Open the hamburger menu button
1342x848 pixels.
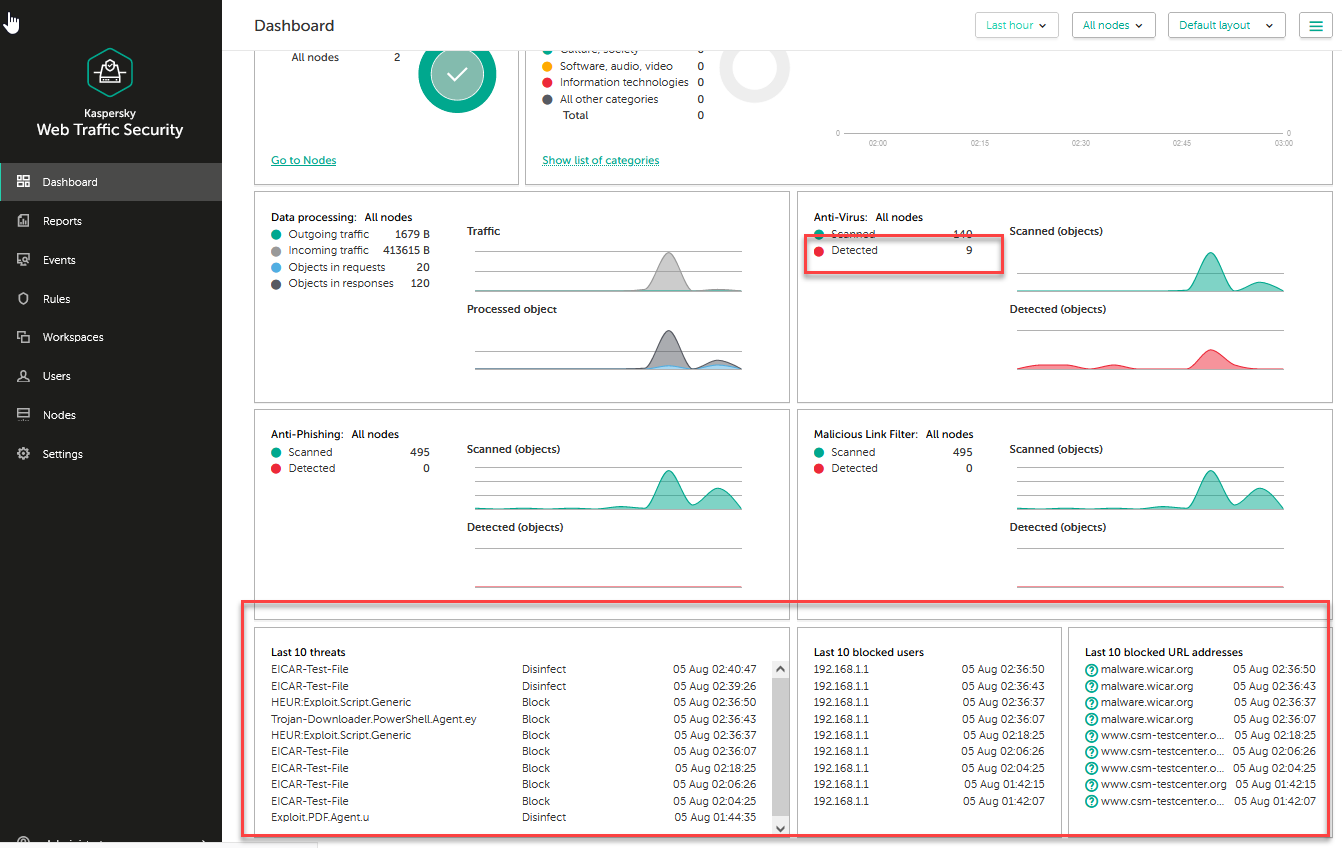pyautogui.click(x=1316, y=26)
